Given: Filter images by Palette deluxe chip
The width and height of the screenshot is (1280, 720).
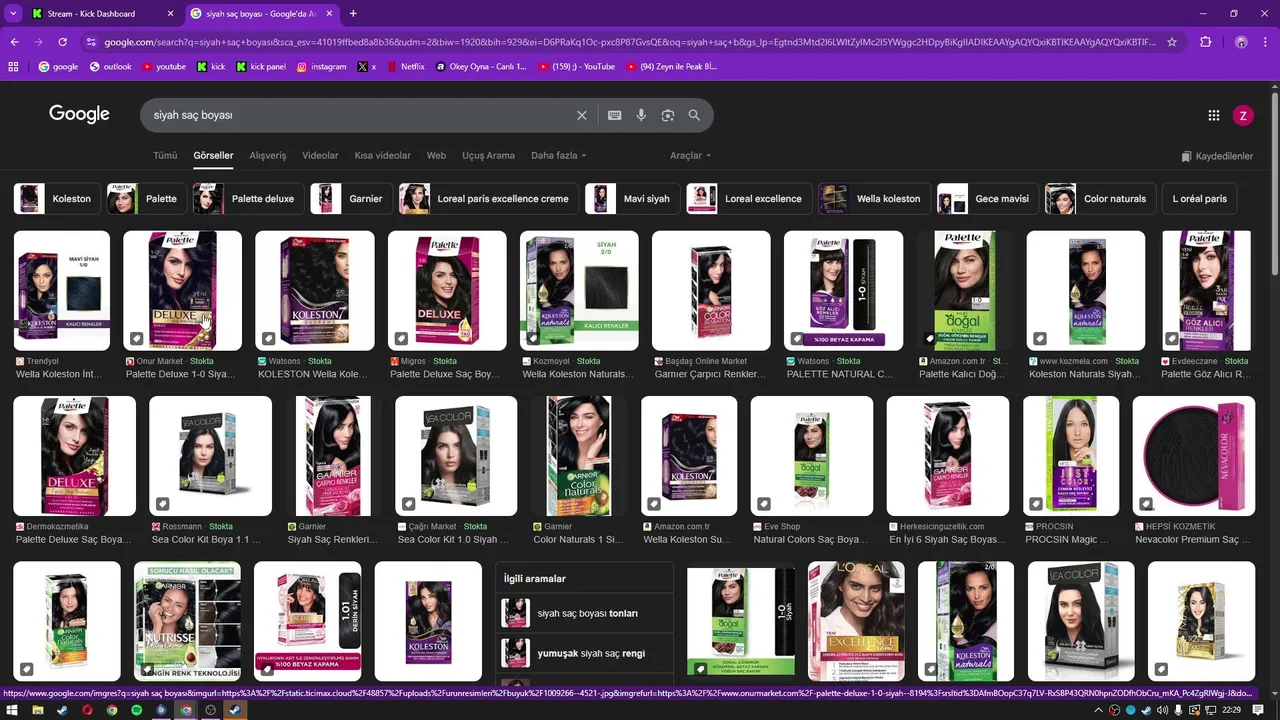Looking at the screenshot, I should [x=250, y=199].
